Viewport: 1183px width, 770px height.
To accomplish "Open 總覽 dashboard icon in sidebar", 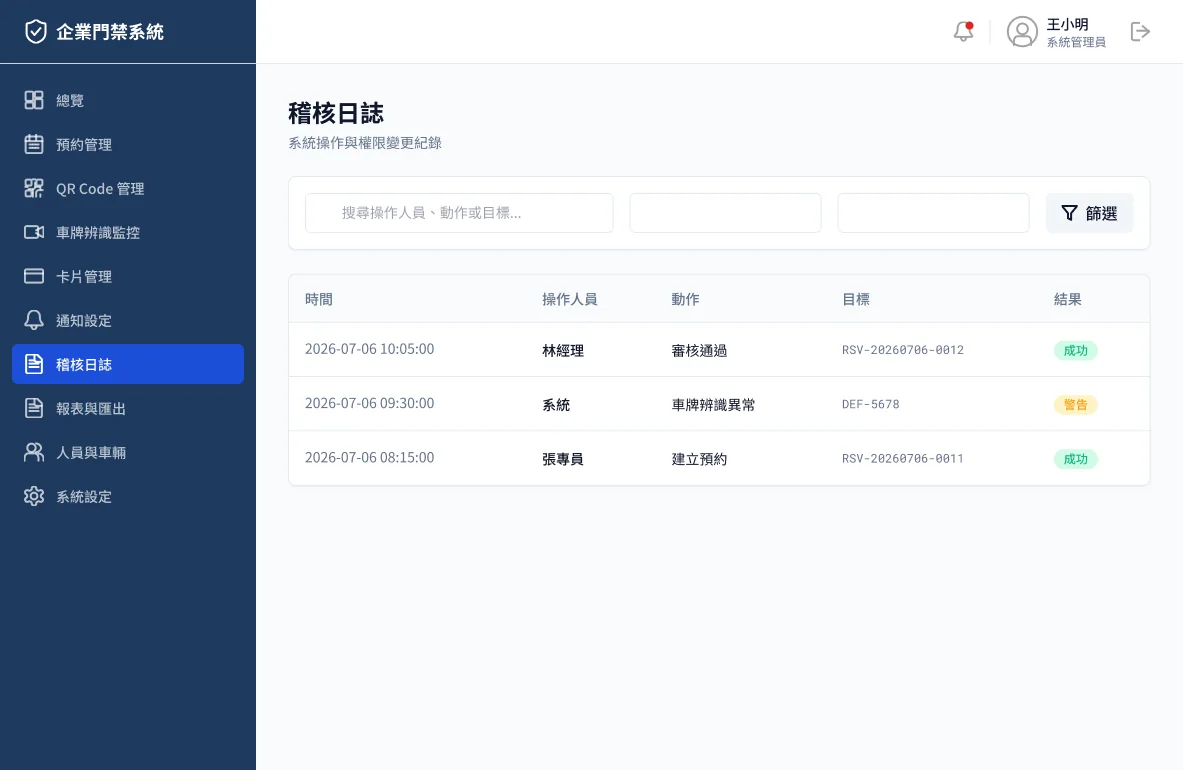I will [34, 100].
